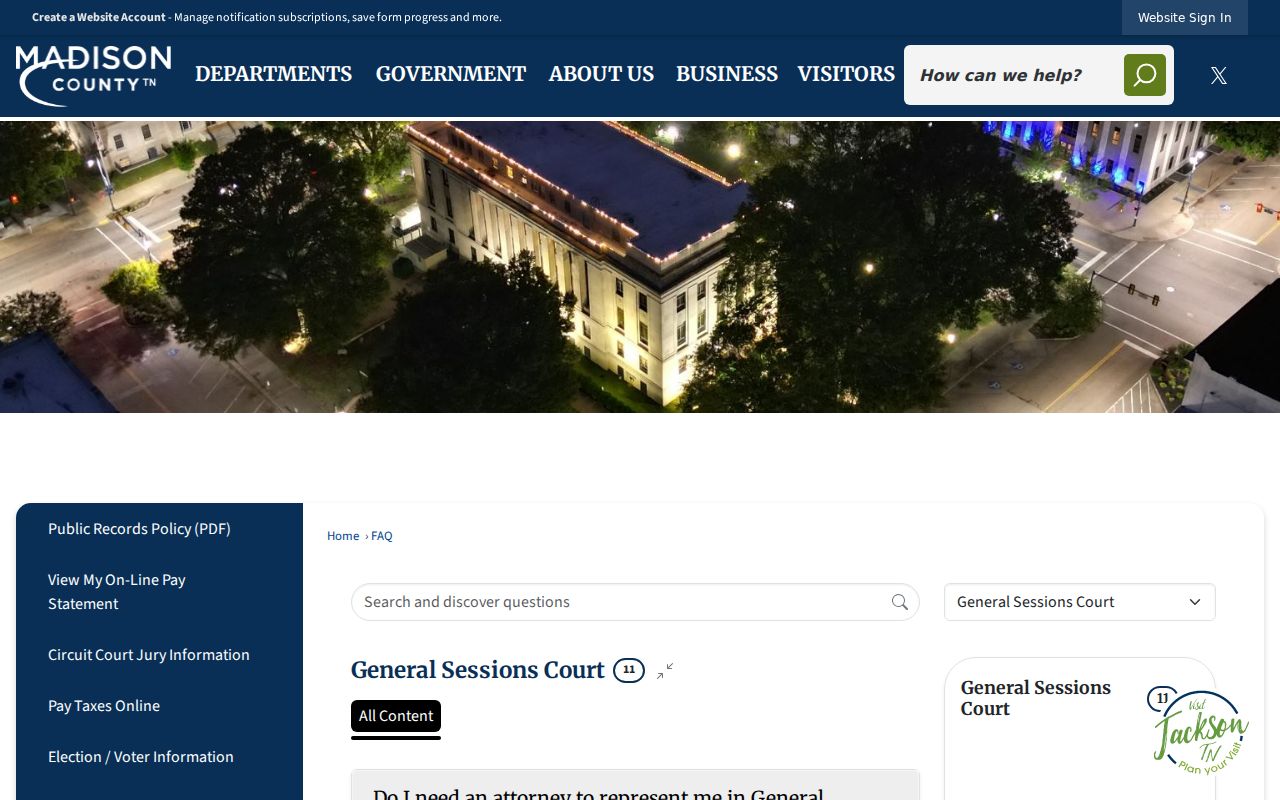
Task: Click the collapse arrows next to General Sessions Court
Action: pyautogui.click(x=665, y=671)
